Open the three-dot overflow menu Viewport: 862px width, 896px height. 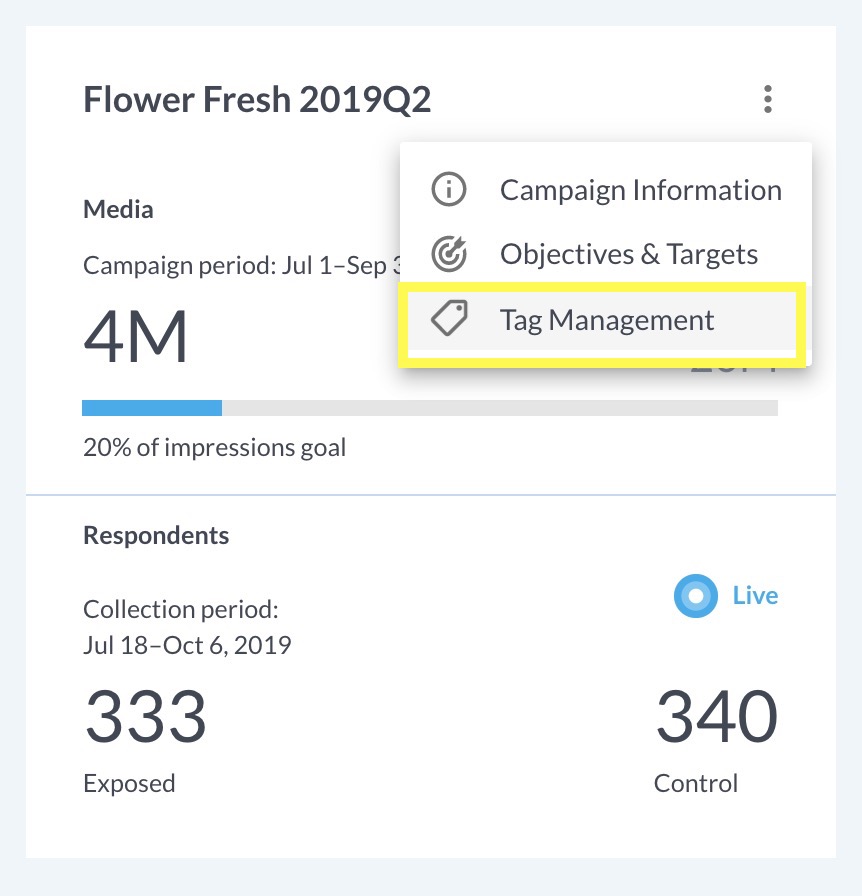[x=768, y=99]
